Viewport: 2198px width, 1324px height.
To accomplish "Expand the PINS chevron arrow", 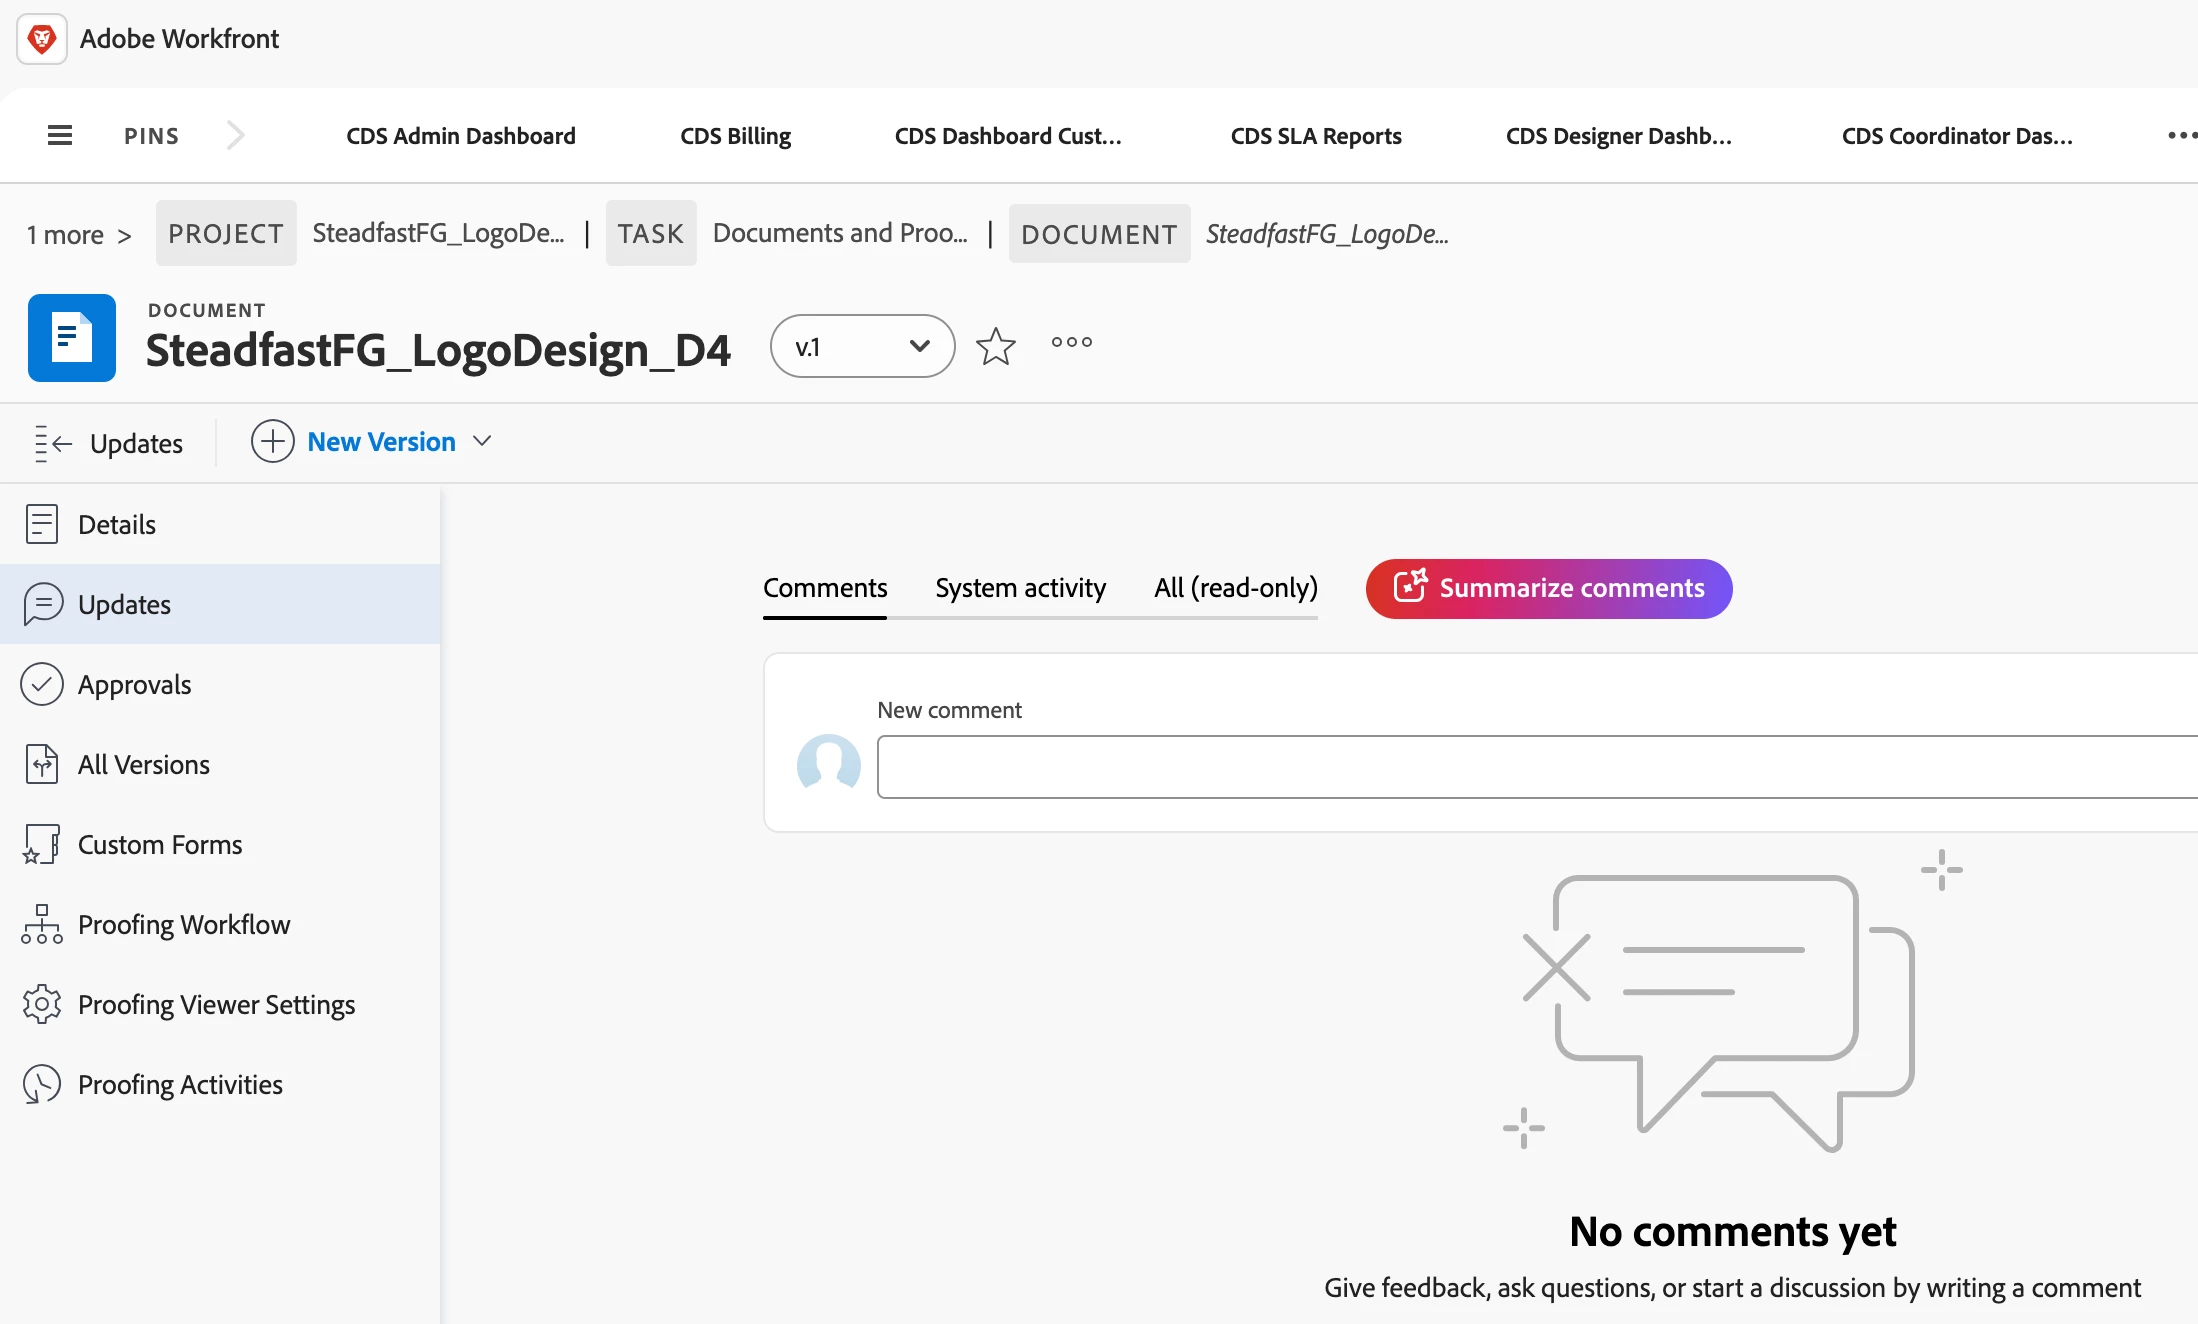I will click(x=235, y=135).
